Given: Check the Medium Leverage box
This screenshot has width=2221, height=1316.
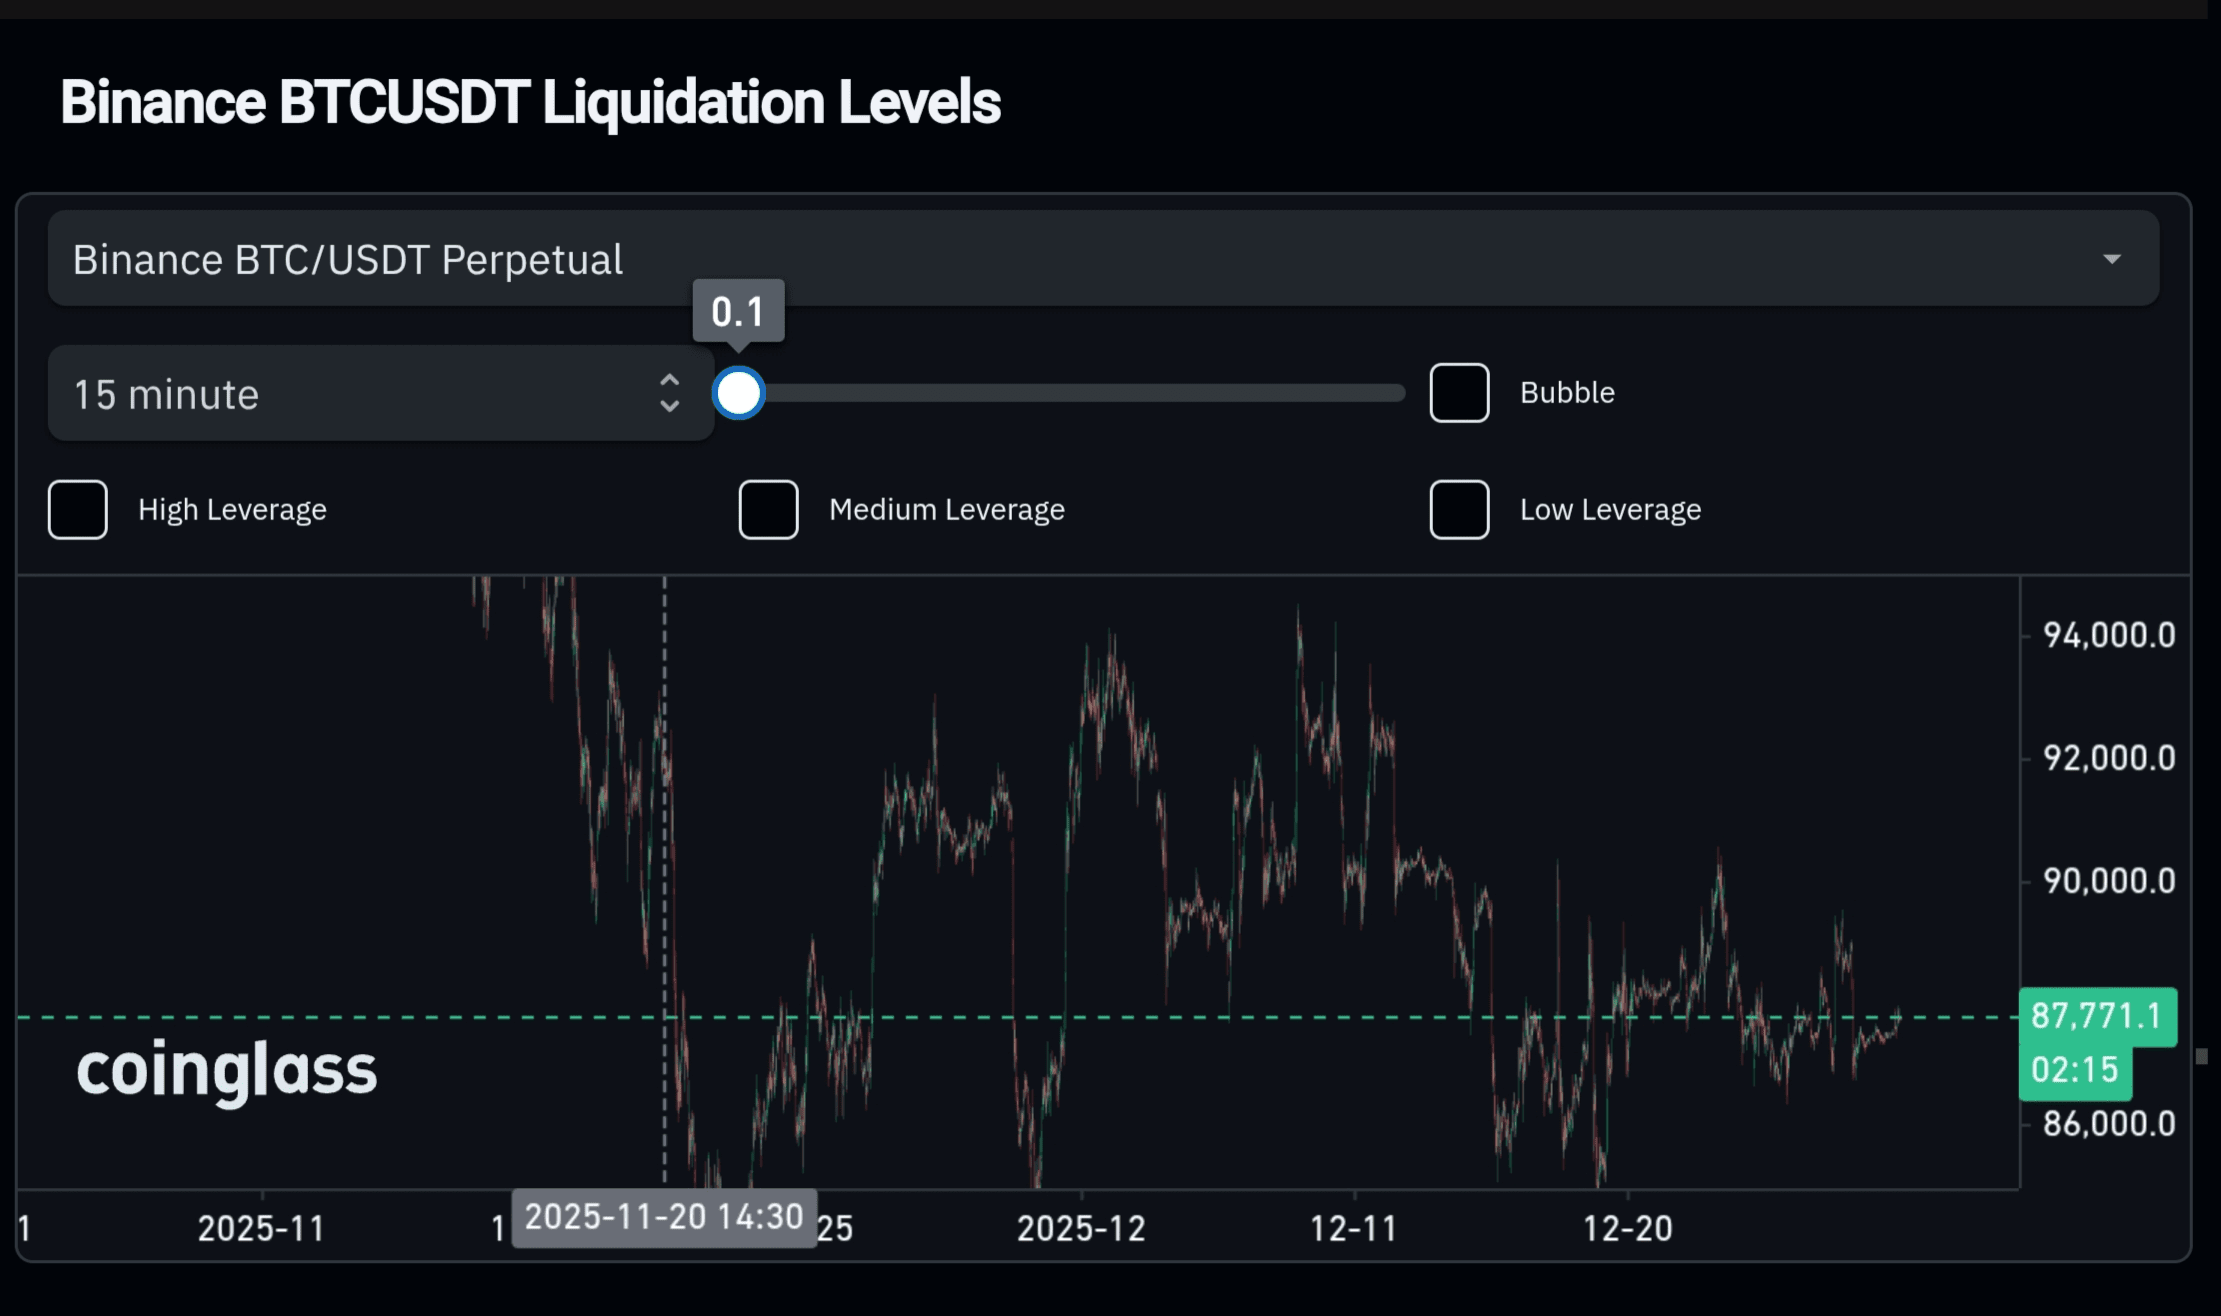Looking at the screenshot, I should point(768,510).
